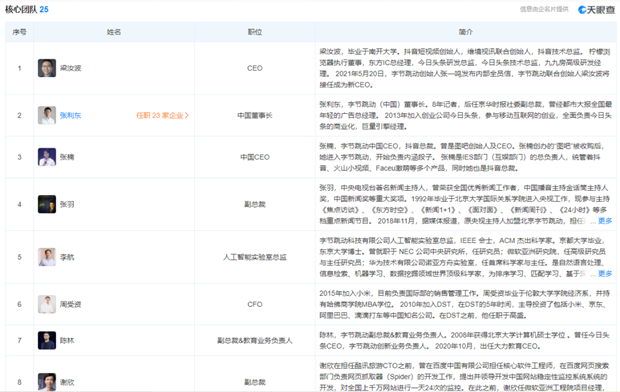Click the 天眼查 logo
This screenshot has width=620, height=392.
point(596,9)
